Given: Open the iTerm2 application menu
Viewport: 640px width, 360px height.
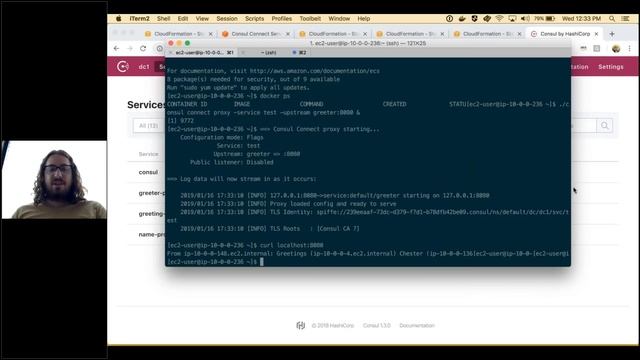Looking at the screenshot, I should [140, 18].
